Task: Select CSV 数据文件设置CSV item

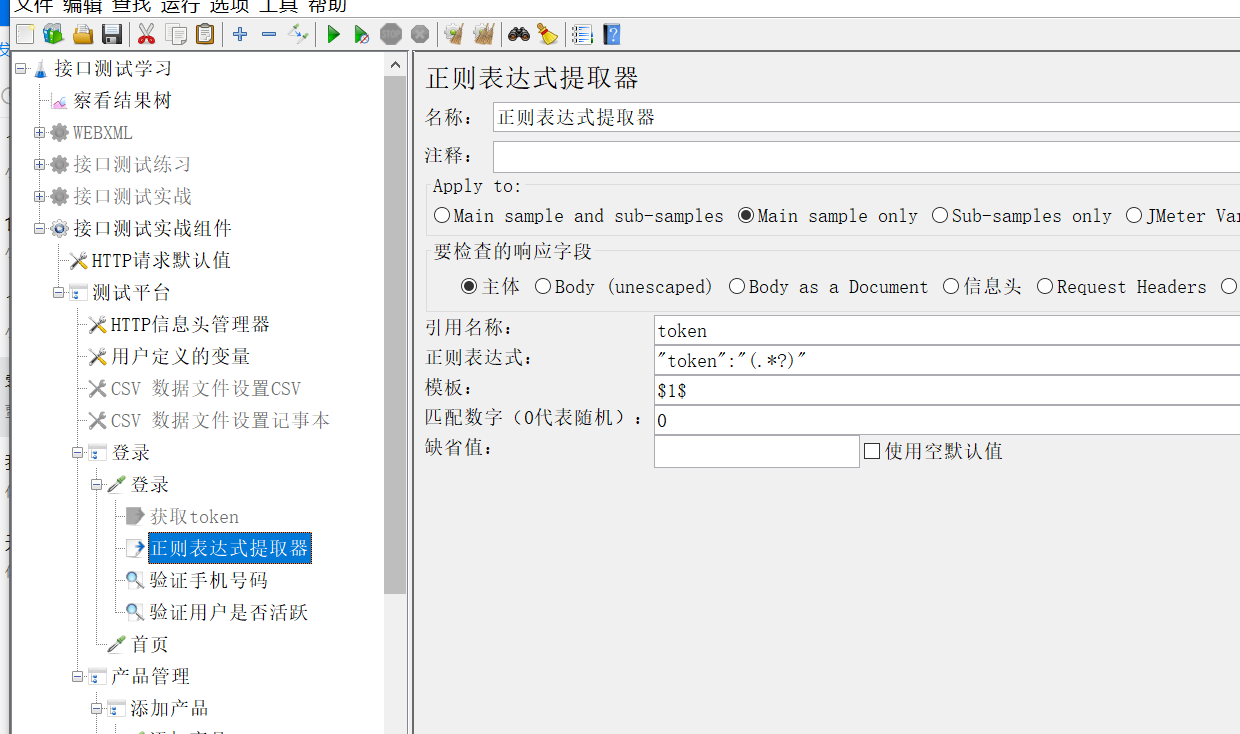Action: (206, 389)
